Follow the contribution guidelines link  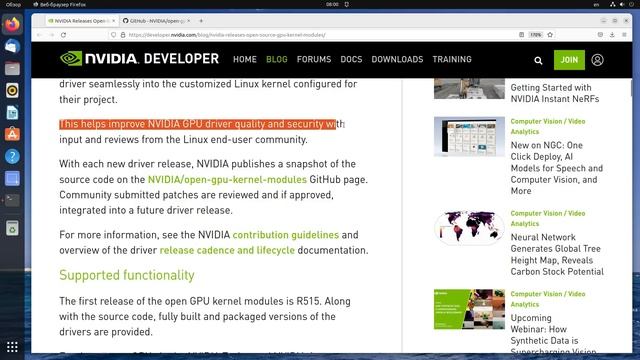coord(286,235)
